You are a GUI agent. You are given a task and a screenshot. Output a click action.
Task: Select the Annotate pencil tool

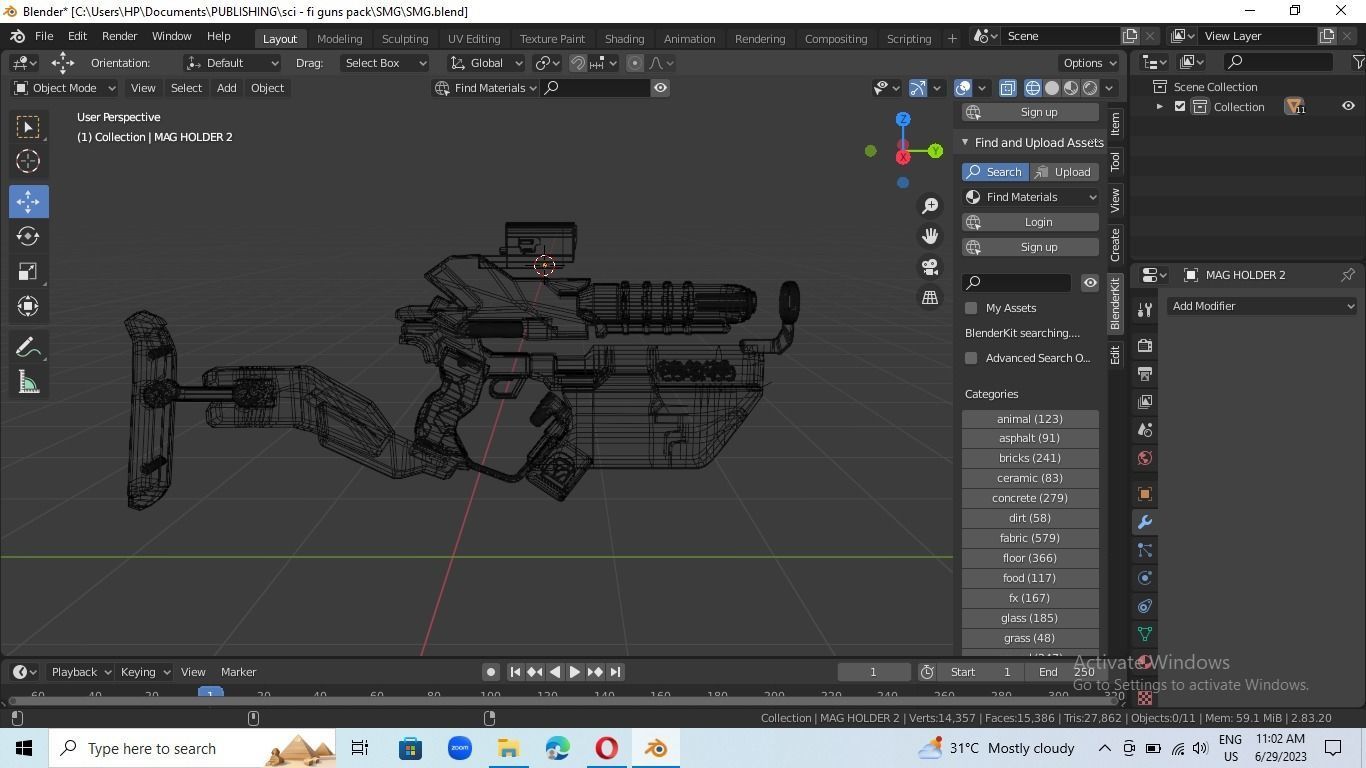click(28, 347)
